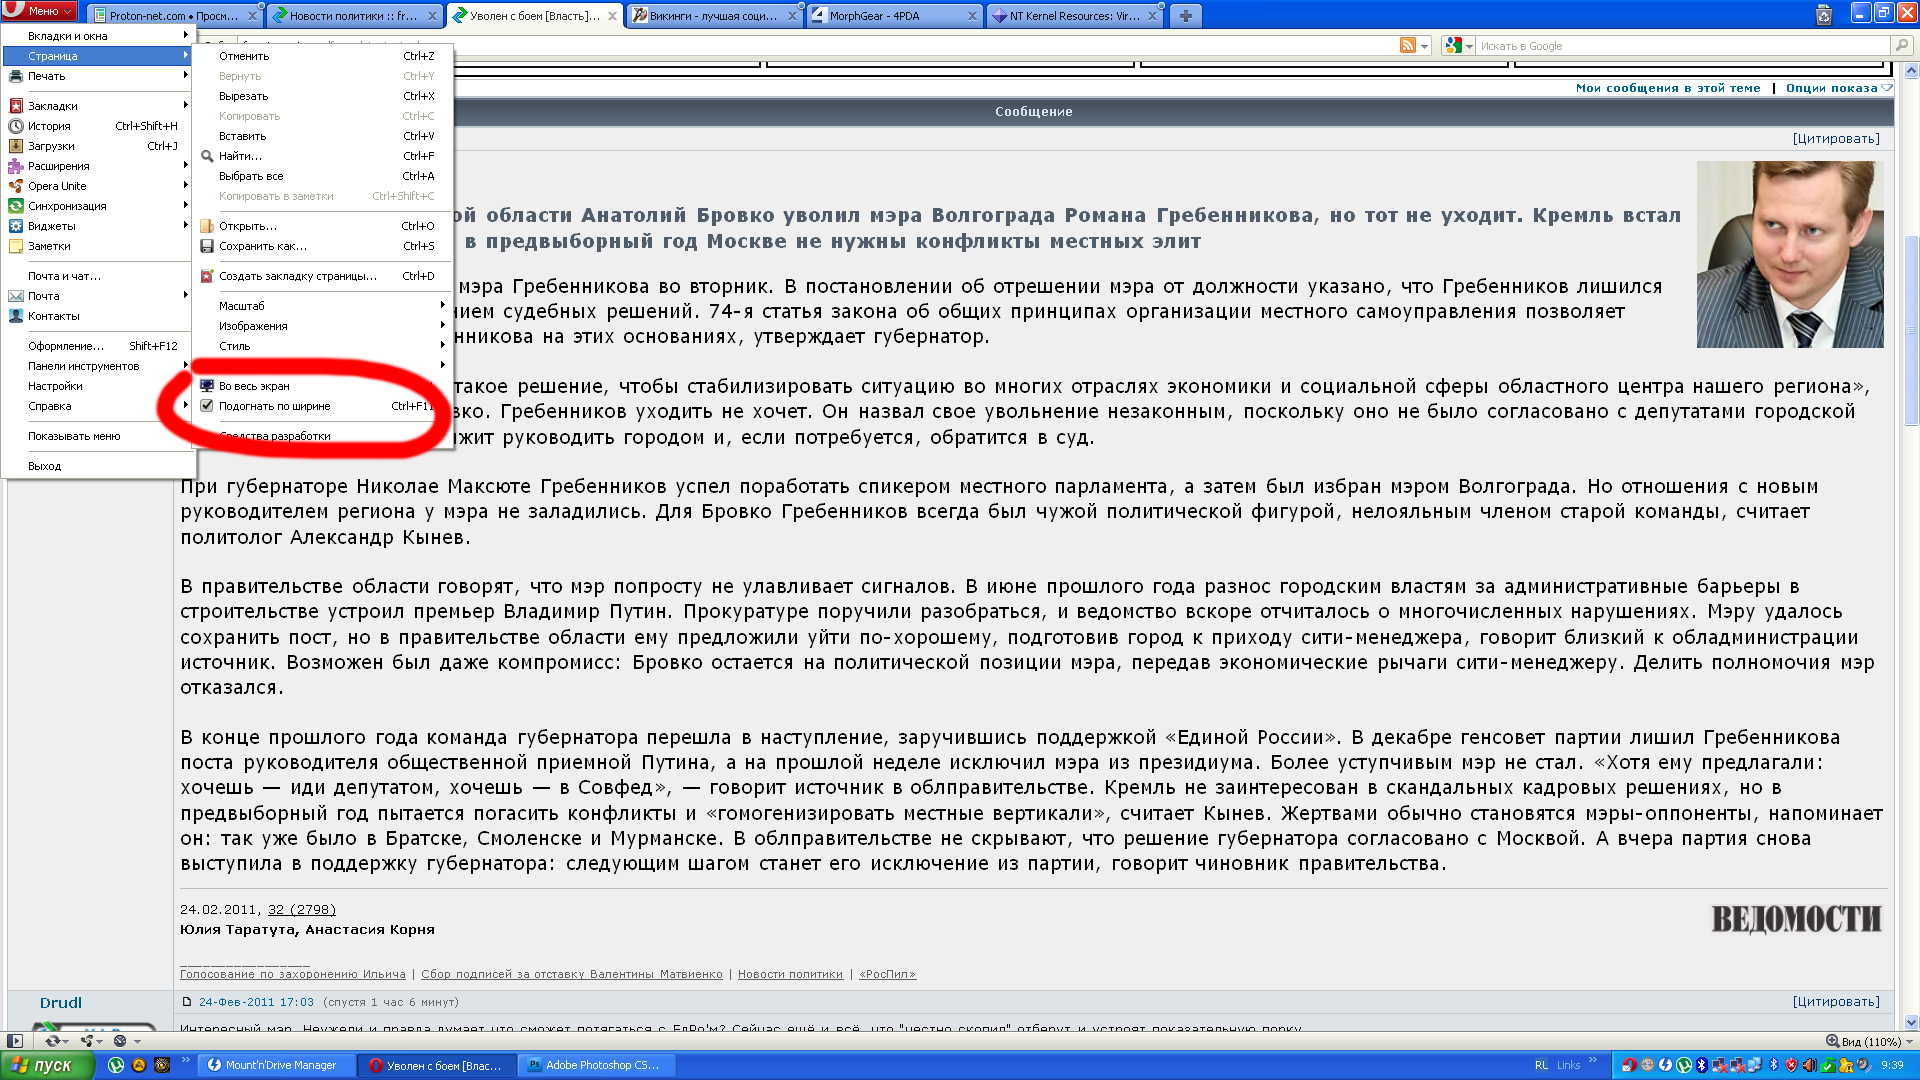Open the closed tabs trash icon
1920x1080 pixels.
(1823, 15)
